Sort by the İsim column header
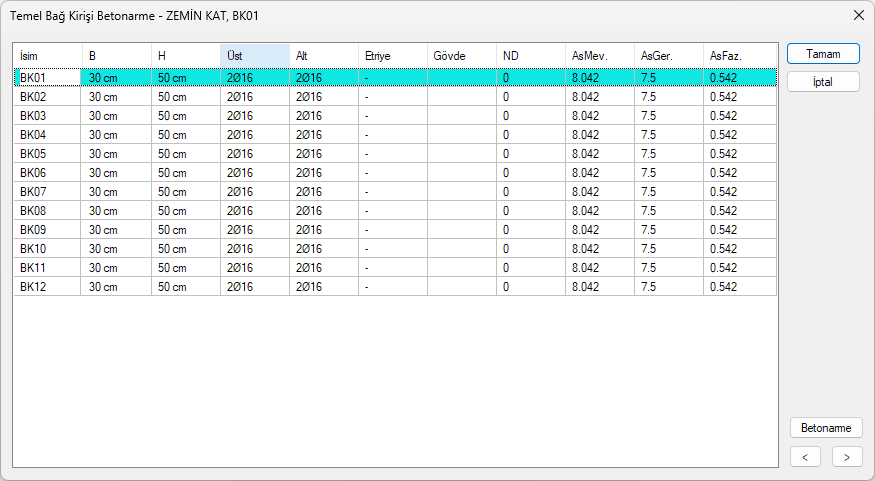The width and height of the screenshot is (875, 481). [47, 56]
